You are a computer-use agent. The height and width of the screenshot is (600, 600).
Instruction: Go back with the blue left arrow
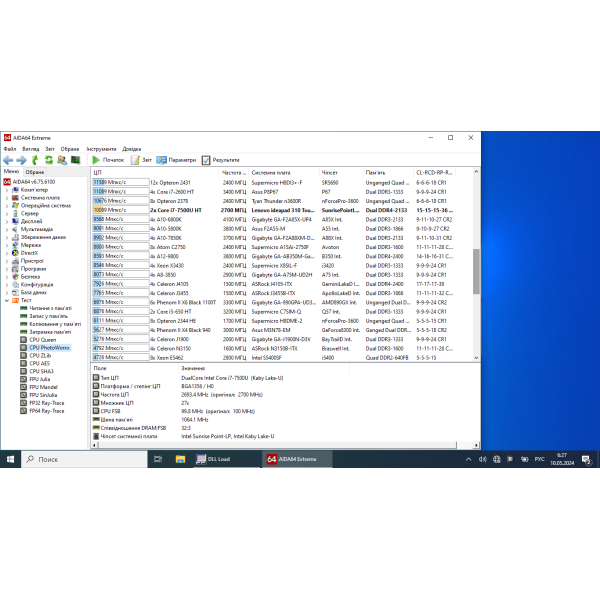point(8,160)
